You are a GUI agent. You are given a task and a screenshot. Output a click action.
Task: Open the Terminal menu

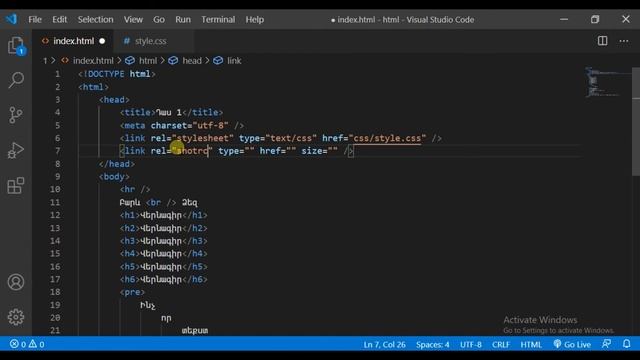pos(218,19)
